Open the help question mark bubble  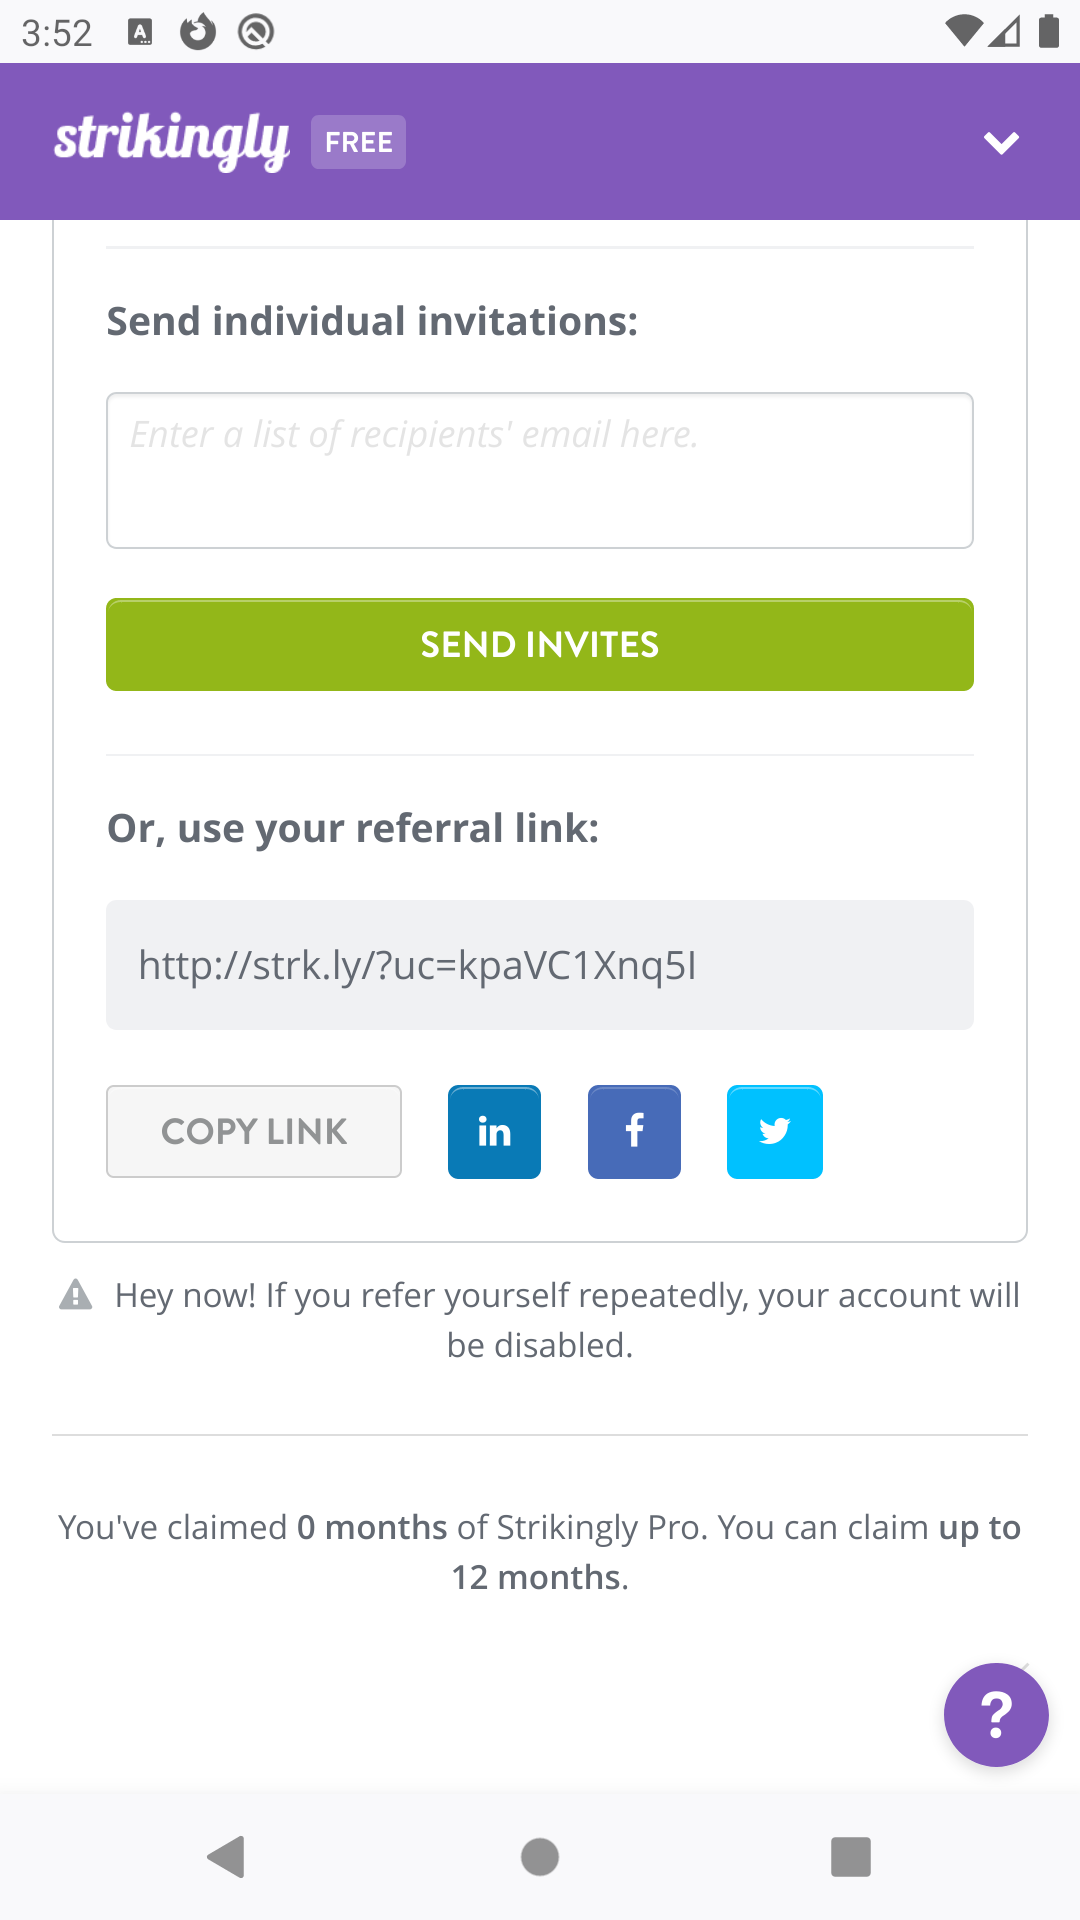996,1714
